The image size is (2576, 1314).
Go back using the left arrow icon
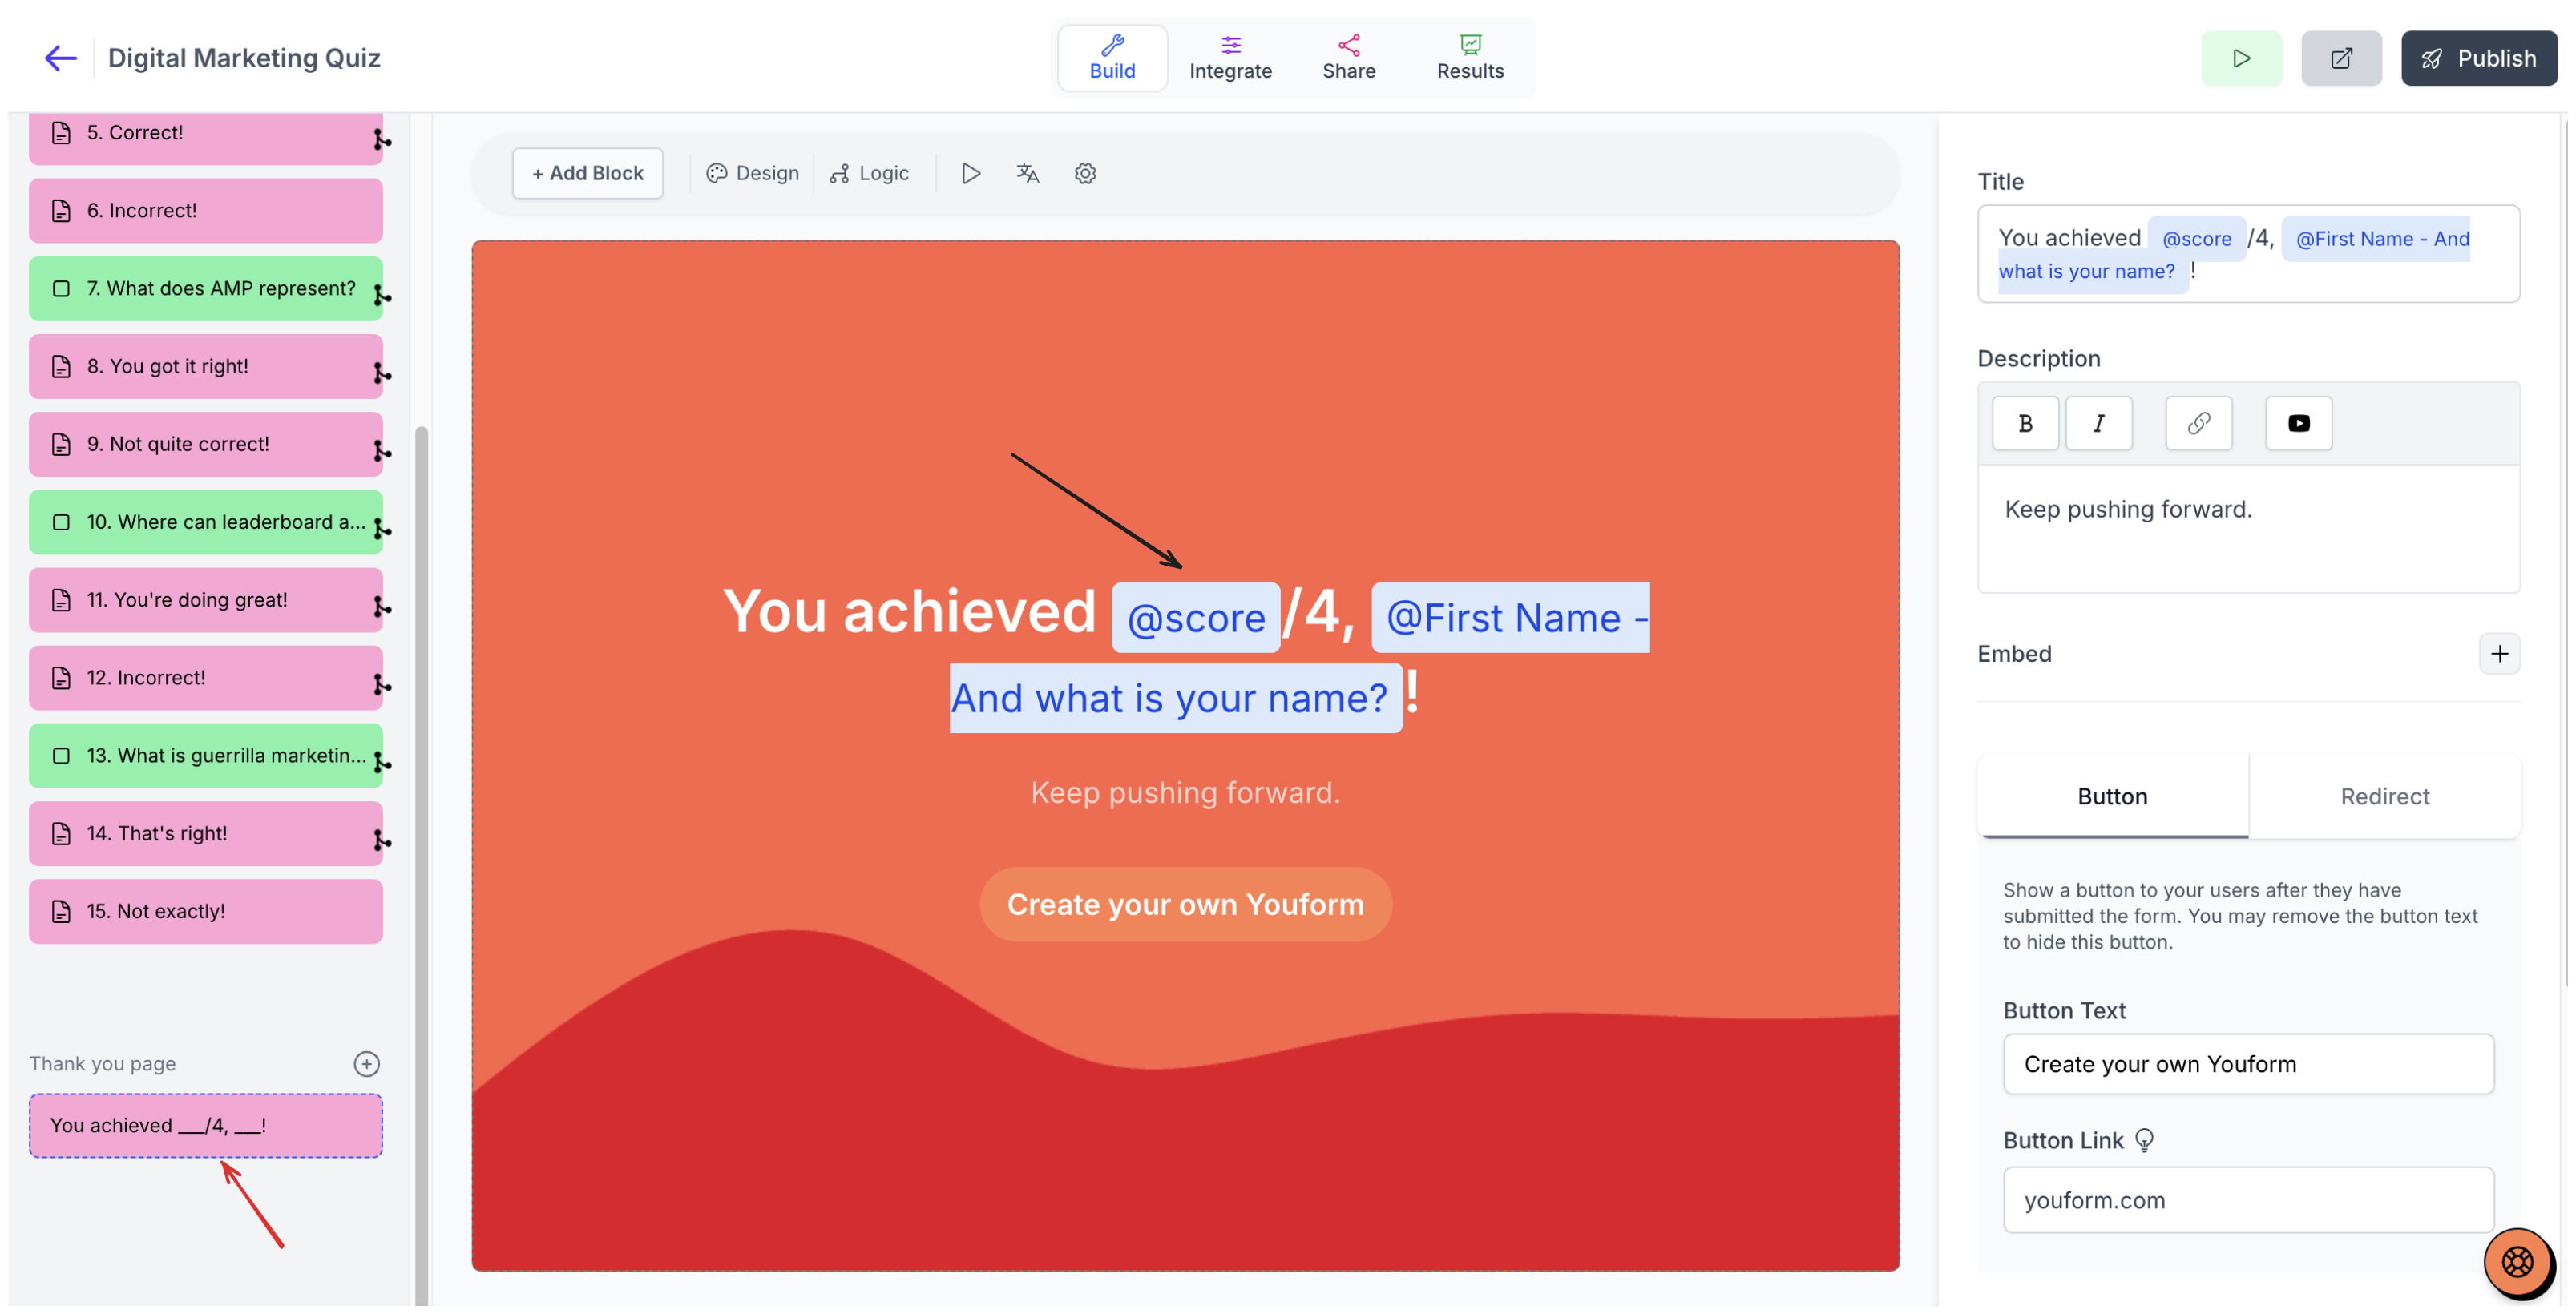click(60, 58)
